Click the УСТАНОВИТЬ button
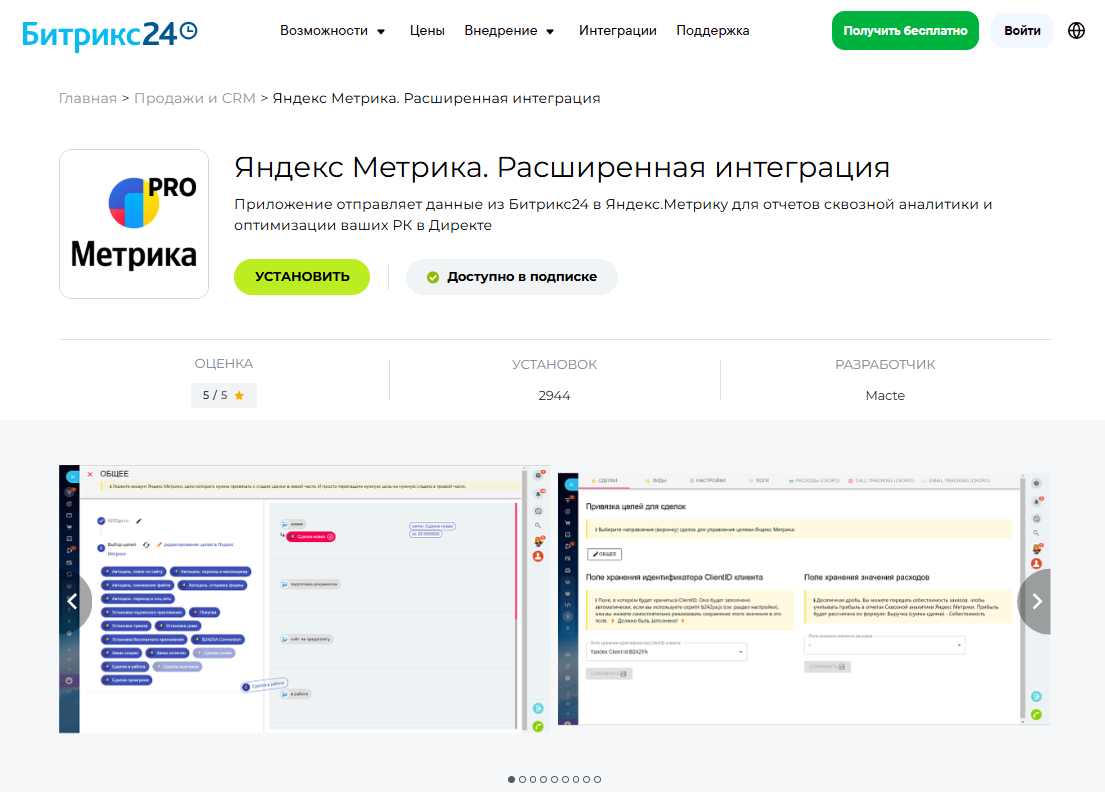1105x792 pixels. coord(301,277)
